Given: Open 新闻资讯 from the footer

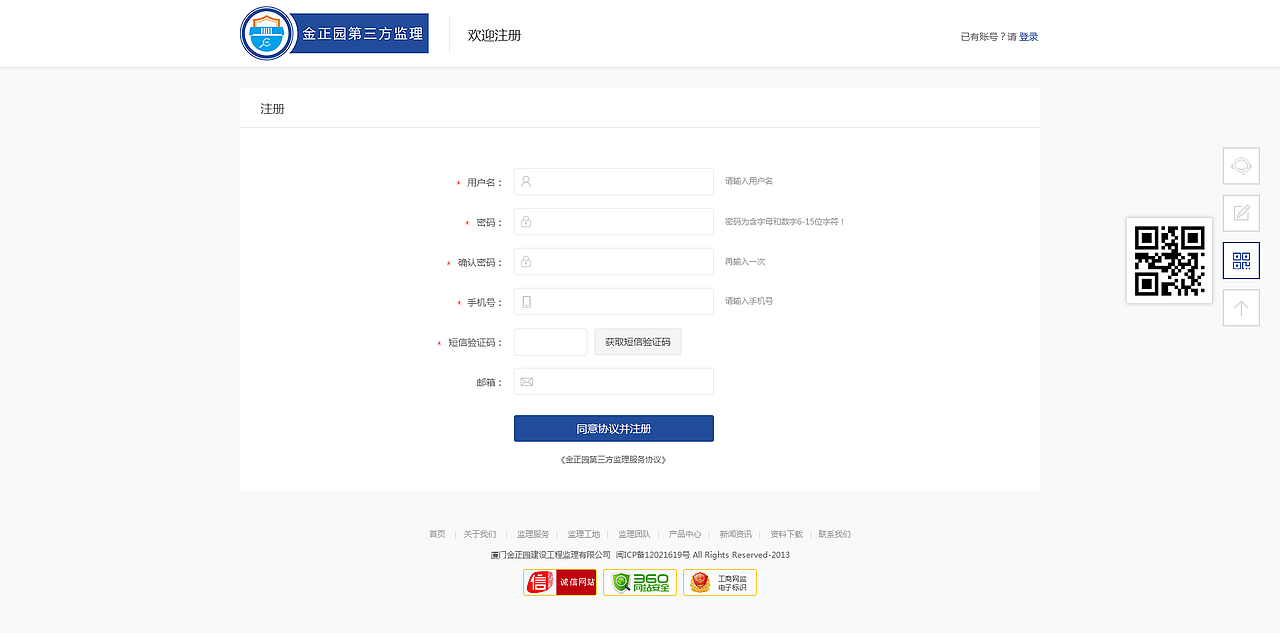Looking at the screenshot, I should point(736,533).
